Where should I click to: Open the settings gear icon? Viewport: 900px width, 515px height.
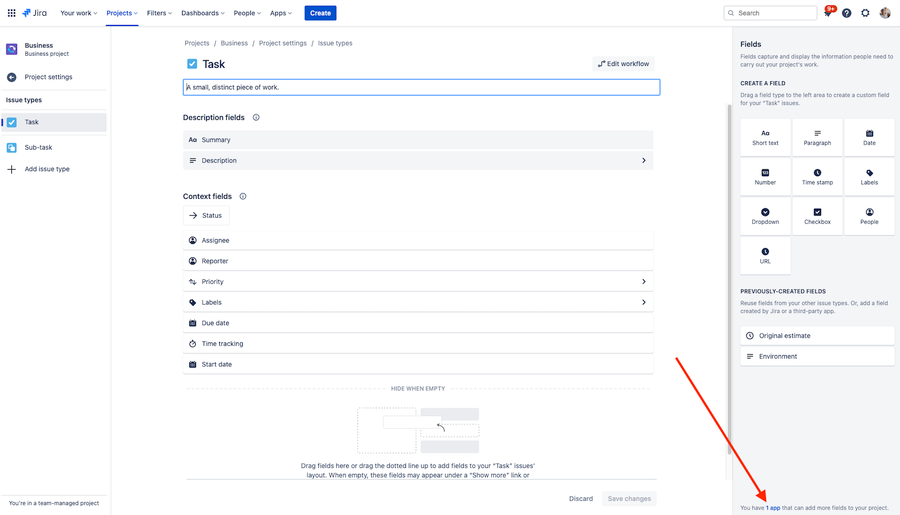pos(866,13)
